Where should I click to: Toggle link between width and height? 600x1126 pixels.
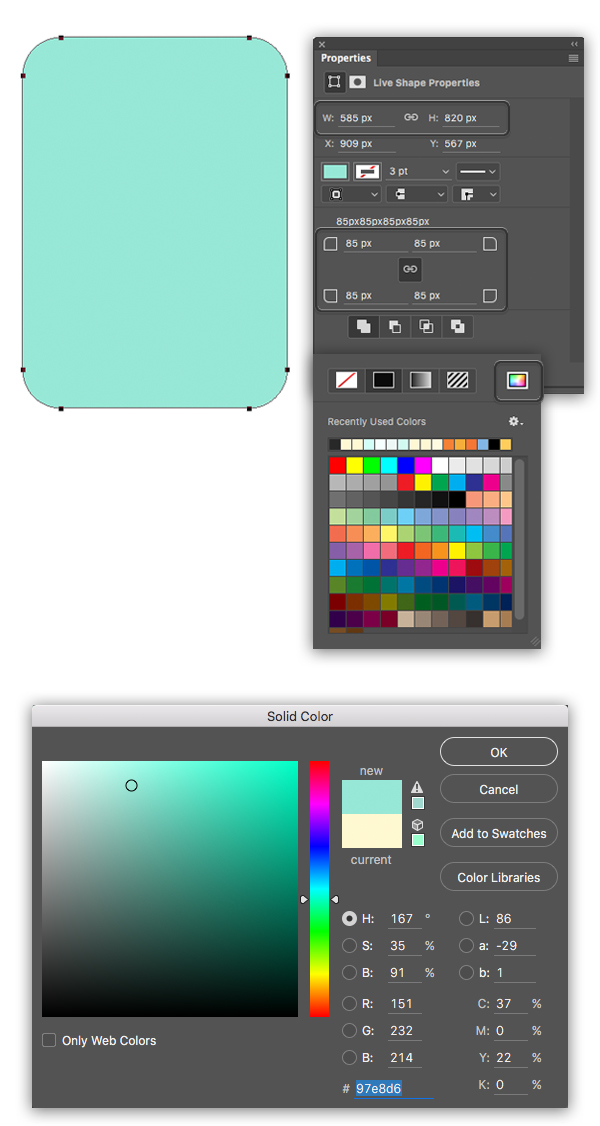[411, 117]
